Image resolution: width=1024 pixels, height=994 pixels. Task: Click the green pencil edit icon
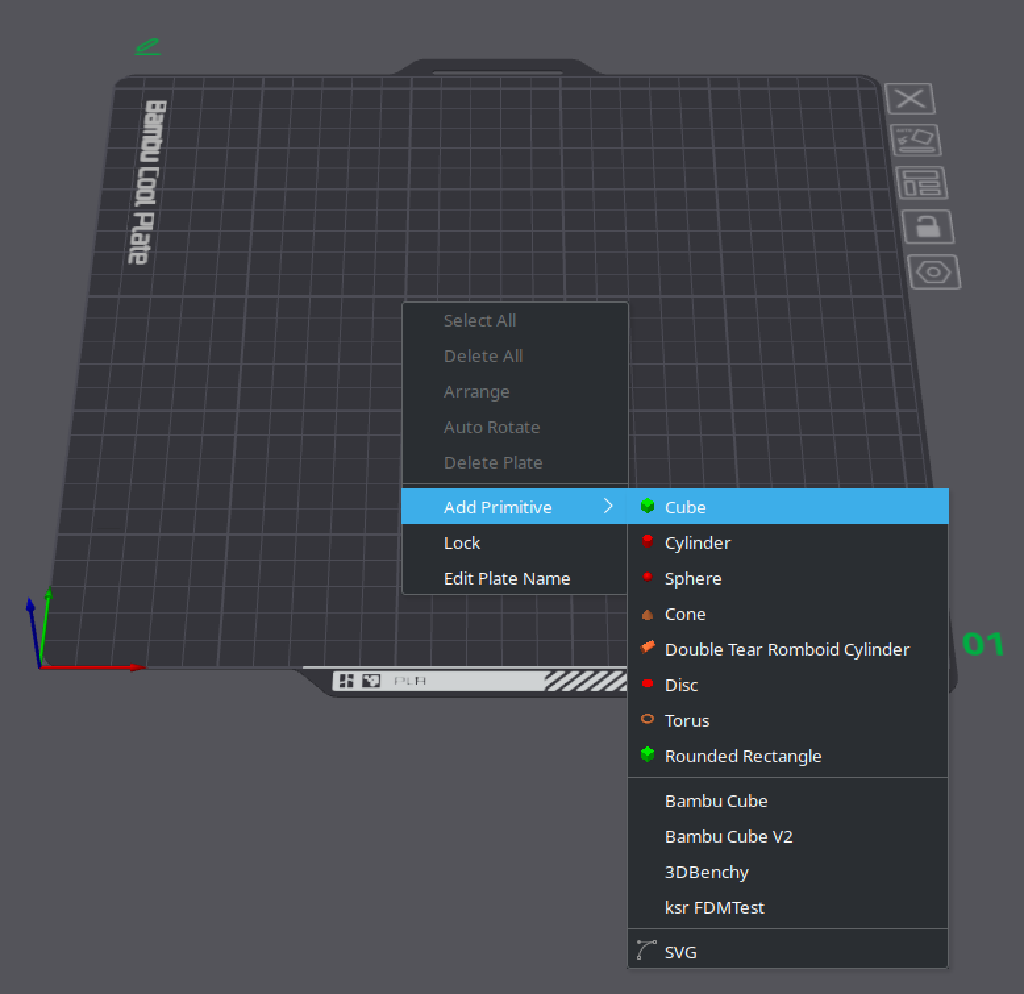147,45
